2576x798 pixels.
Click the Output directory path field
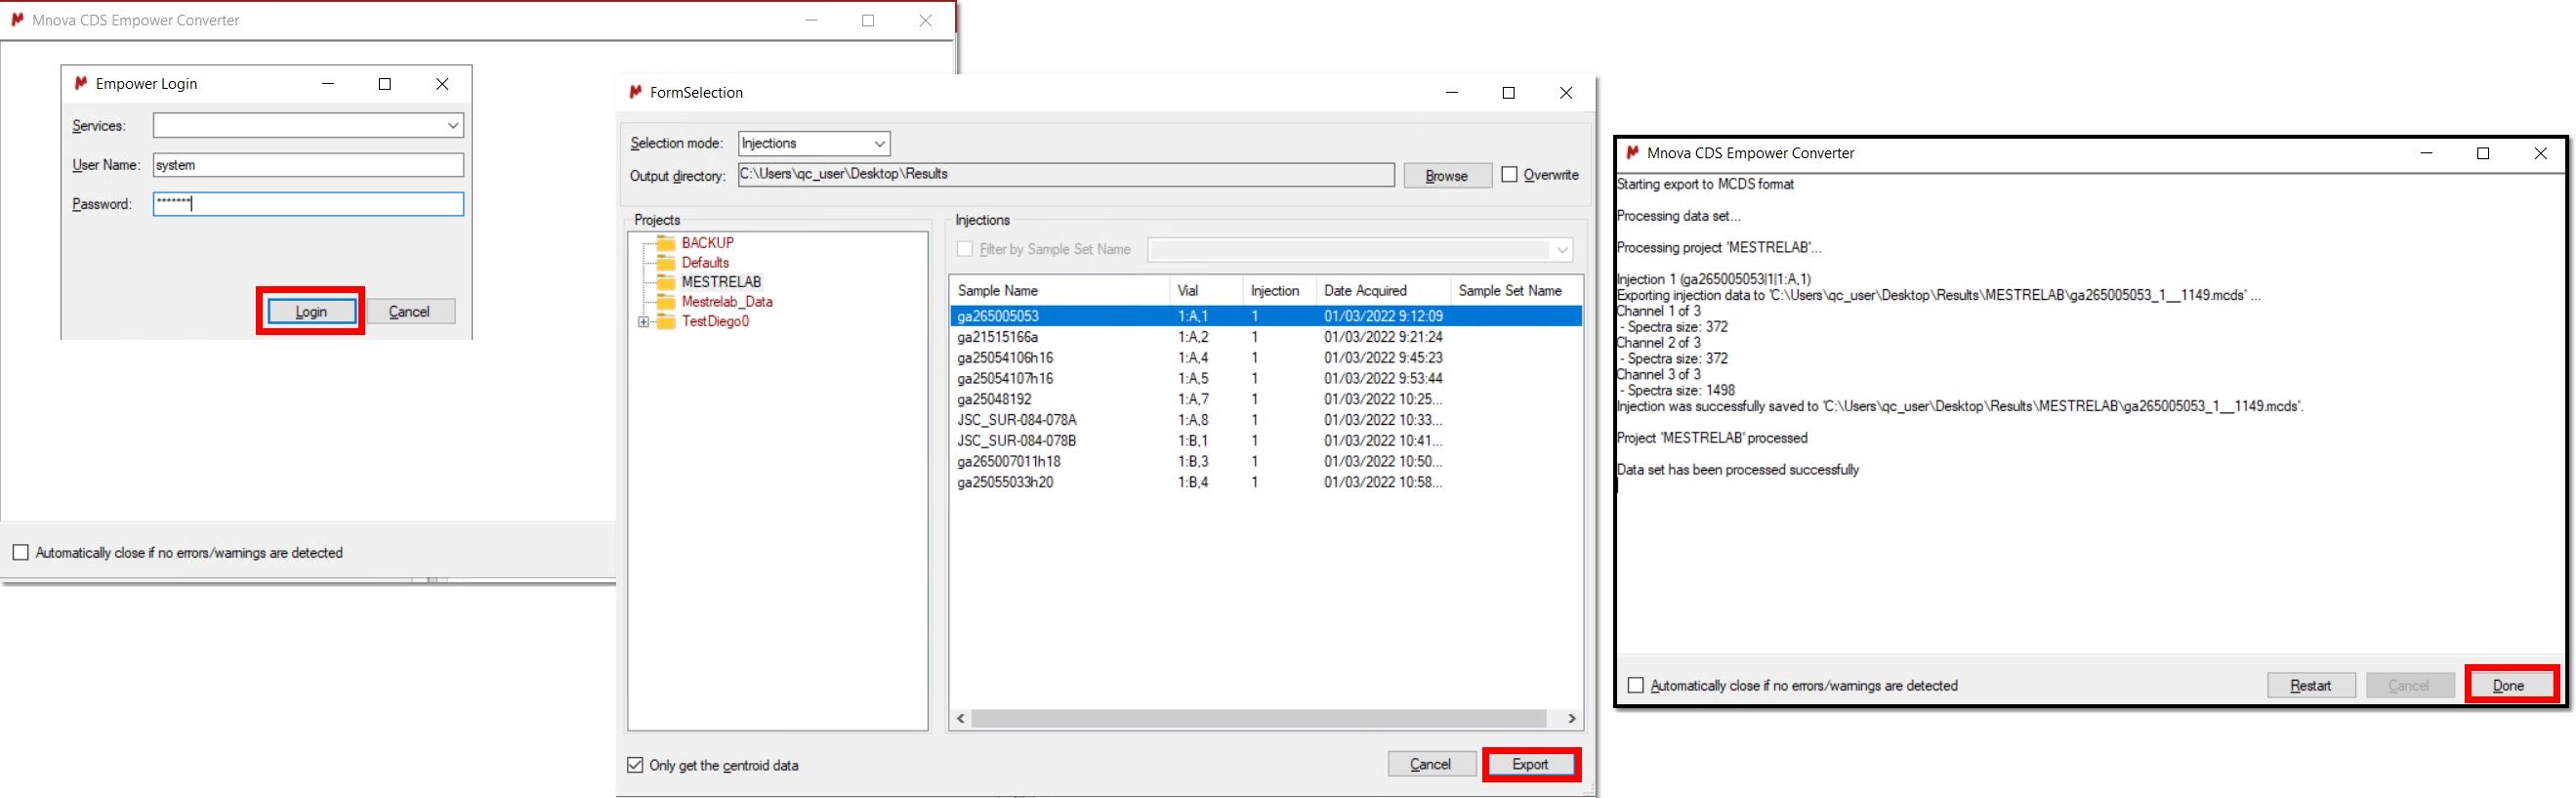[1066, 175]
